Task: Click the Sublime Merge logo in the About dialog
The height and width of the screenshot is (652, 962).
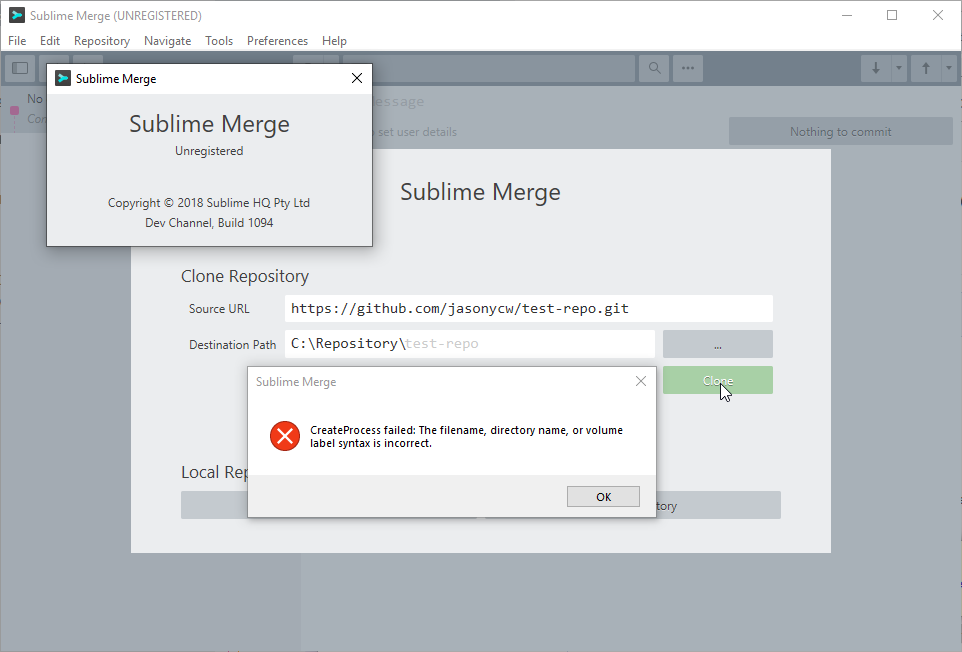Action: pyautogui.click(x=63, y=78)
